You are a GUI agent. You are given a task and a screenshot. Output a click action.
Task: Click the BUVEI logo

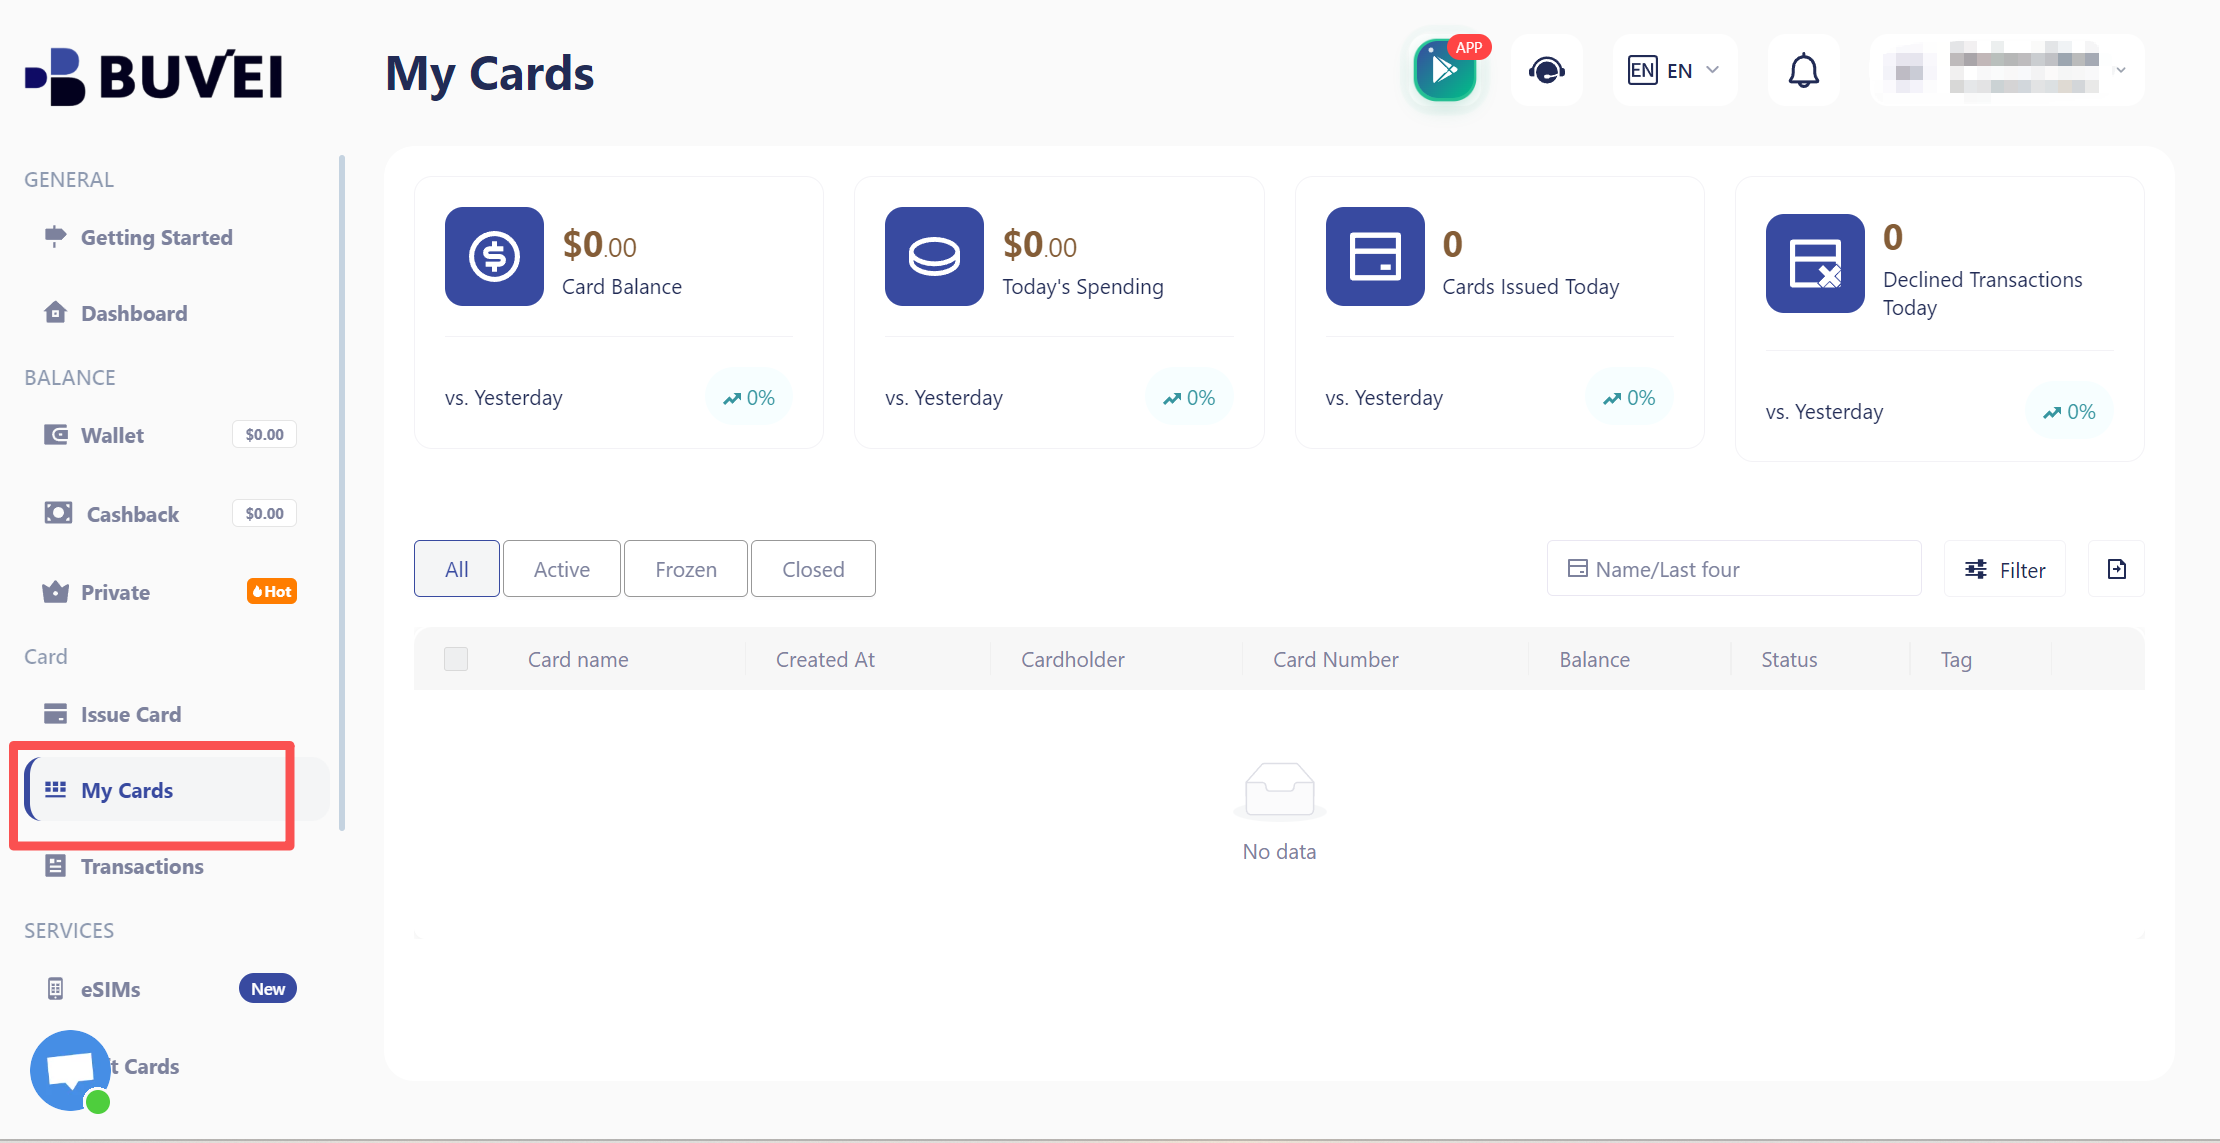(154, 75)
